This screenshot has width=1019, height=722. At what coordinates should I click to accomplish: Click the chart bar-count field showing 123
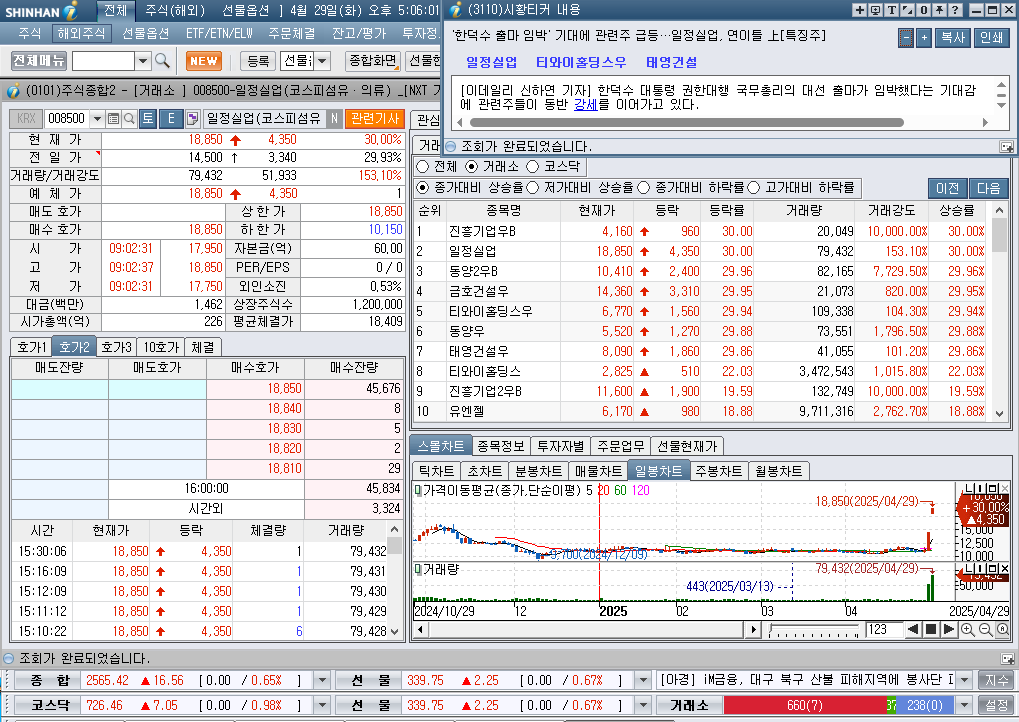[883, 629]
